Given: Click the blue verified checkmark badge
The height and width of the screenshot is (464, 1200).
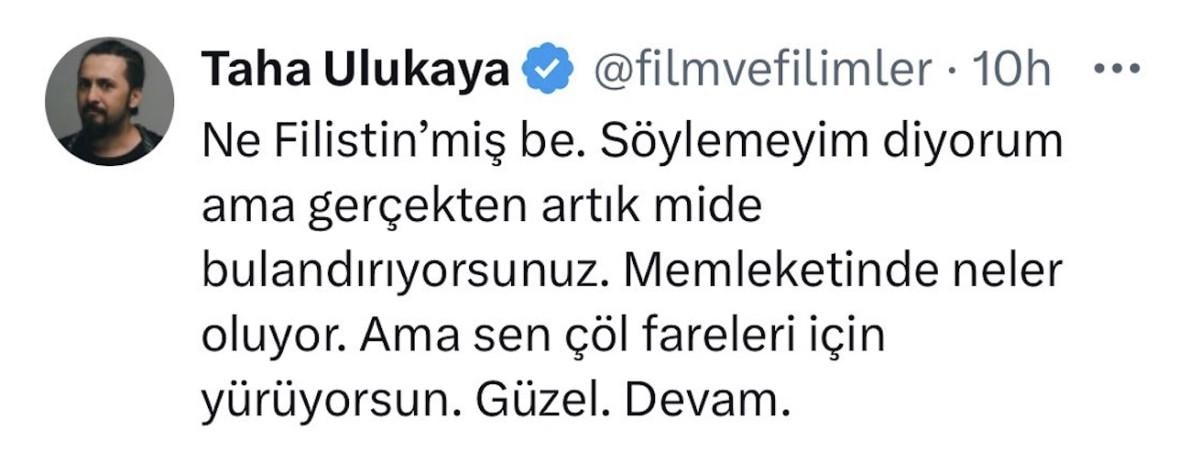Looking at the screenshot, I should pos(550,71).
